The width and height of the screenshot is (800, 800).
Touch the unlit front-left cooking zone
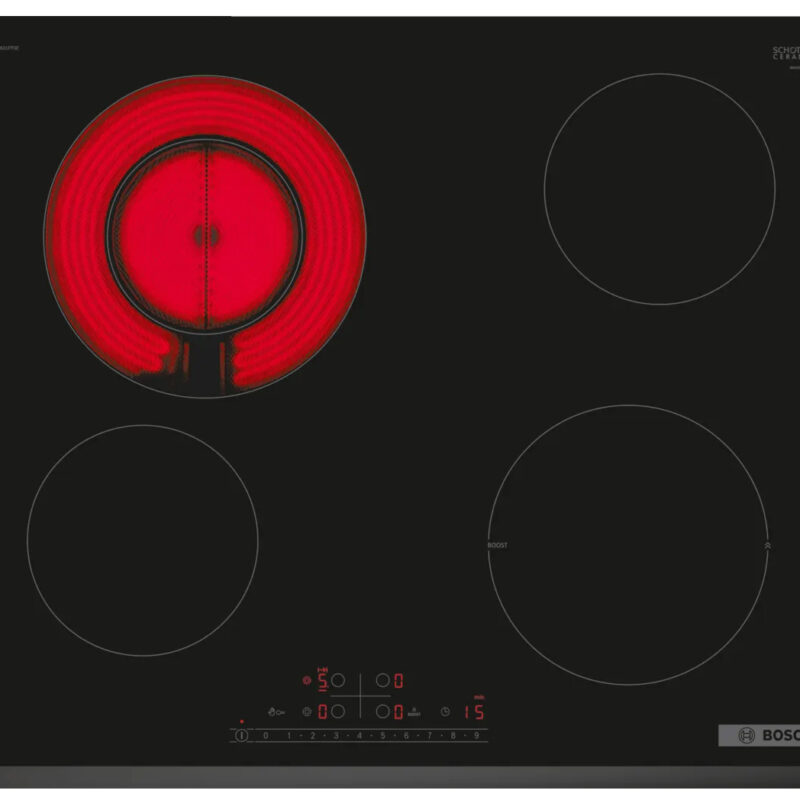tap(142, 540)
